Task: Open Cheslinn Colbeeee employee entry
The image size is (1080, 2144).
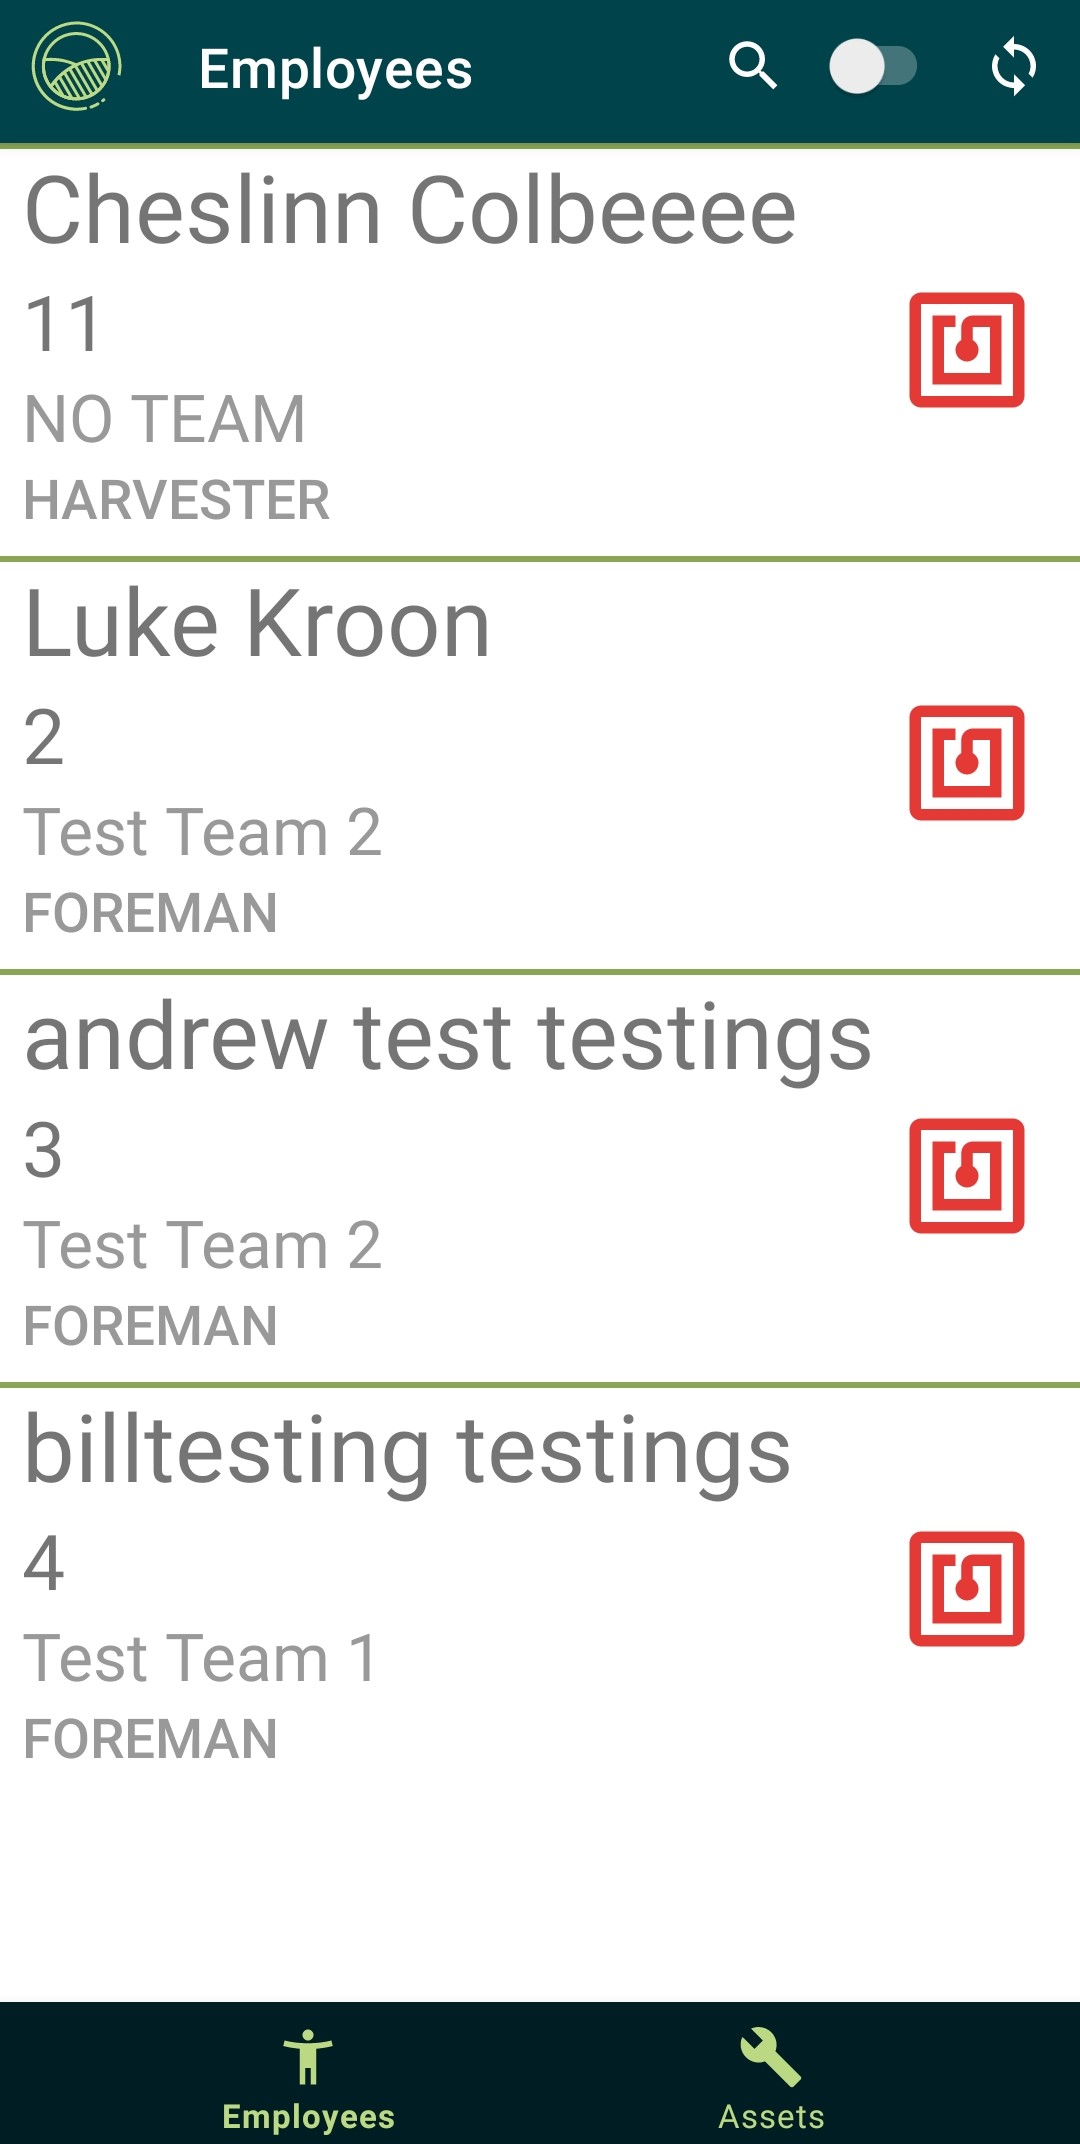Action: [x=410, y=211]
